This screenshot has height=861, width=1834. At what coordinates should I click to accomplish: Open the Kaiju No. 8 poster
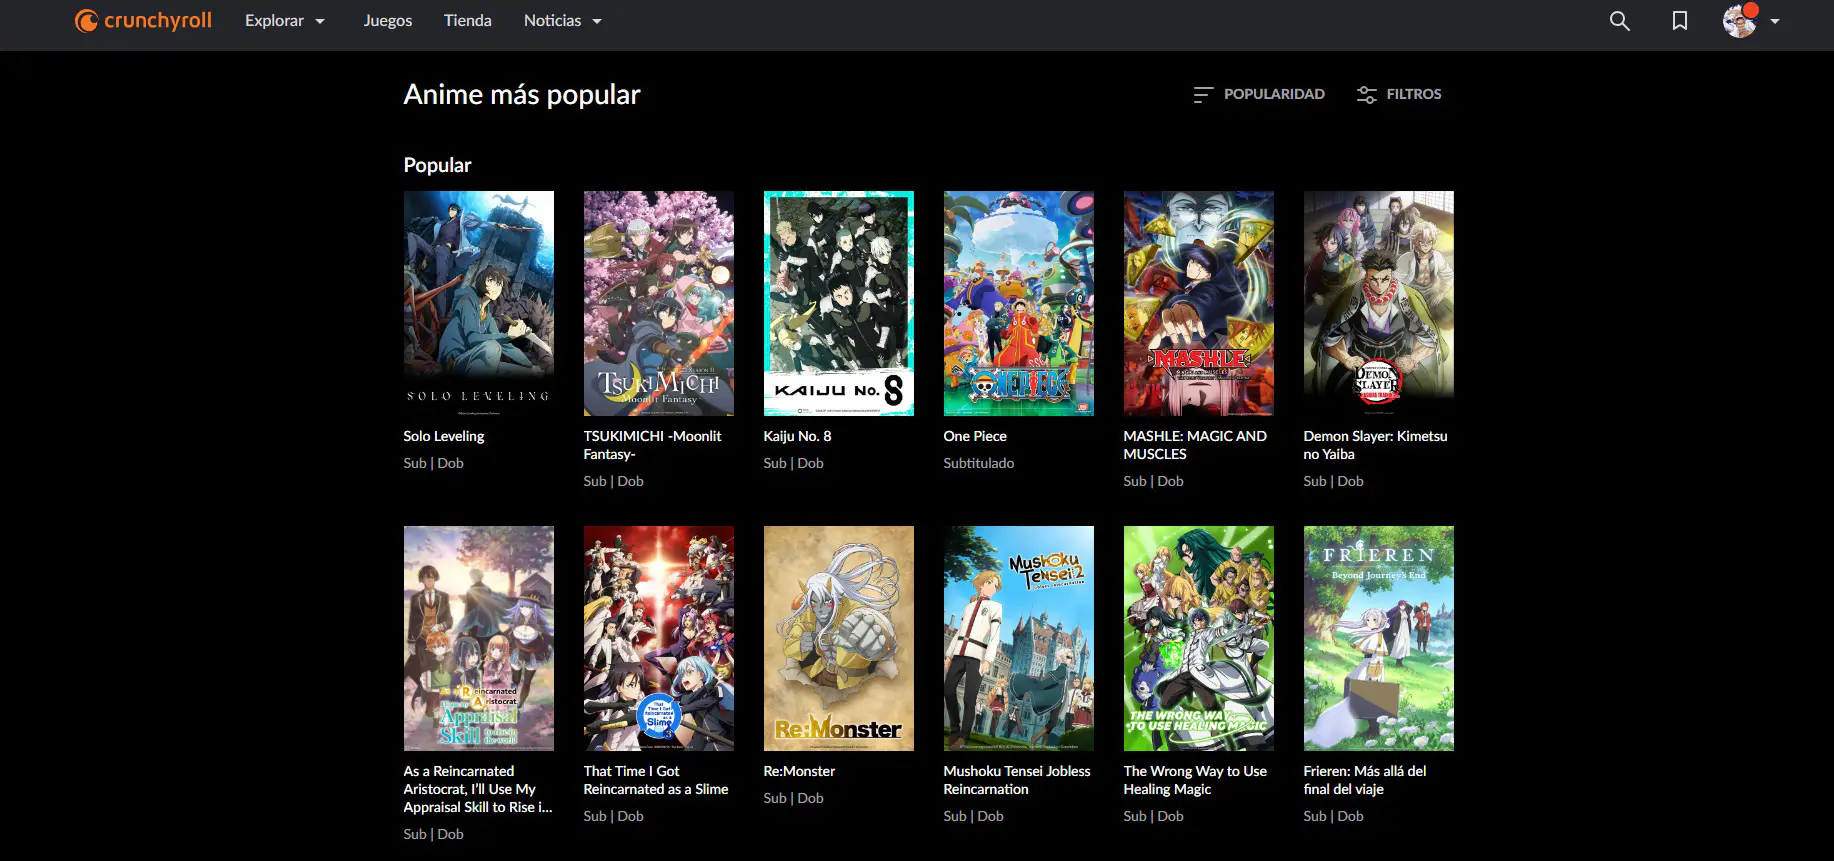tap(839, 303)
